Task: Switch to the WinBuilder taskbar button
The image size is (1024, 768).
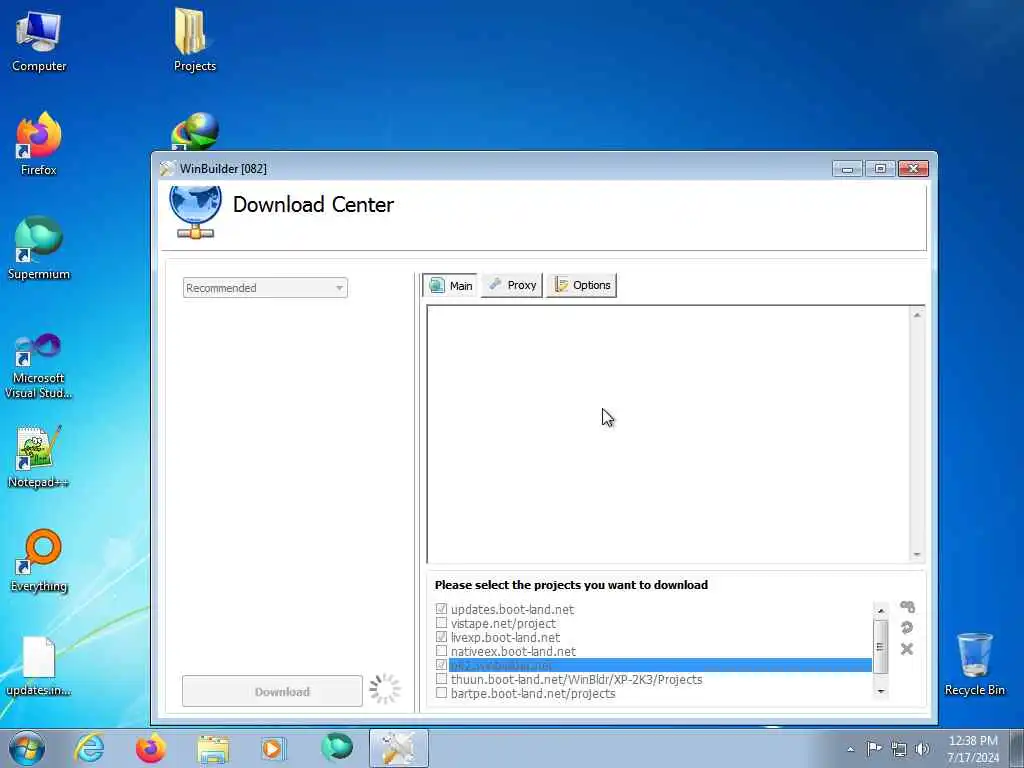Action: [x=399, y=748]
